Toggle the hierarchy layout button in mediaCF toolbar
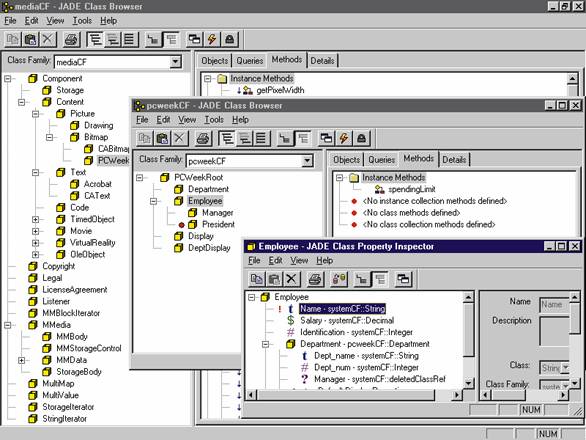586x440 pixels. [153, 39]
